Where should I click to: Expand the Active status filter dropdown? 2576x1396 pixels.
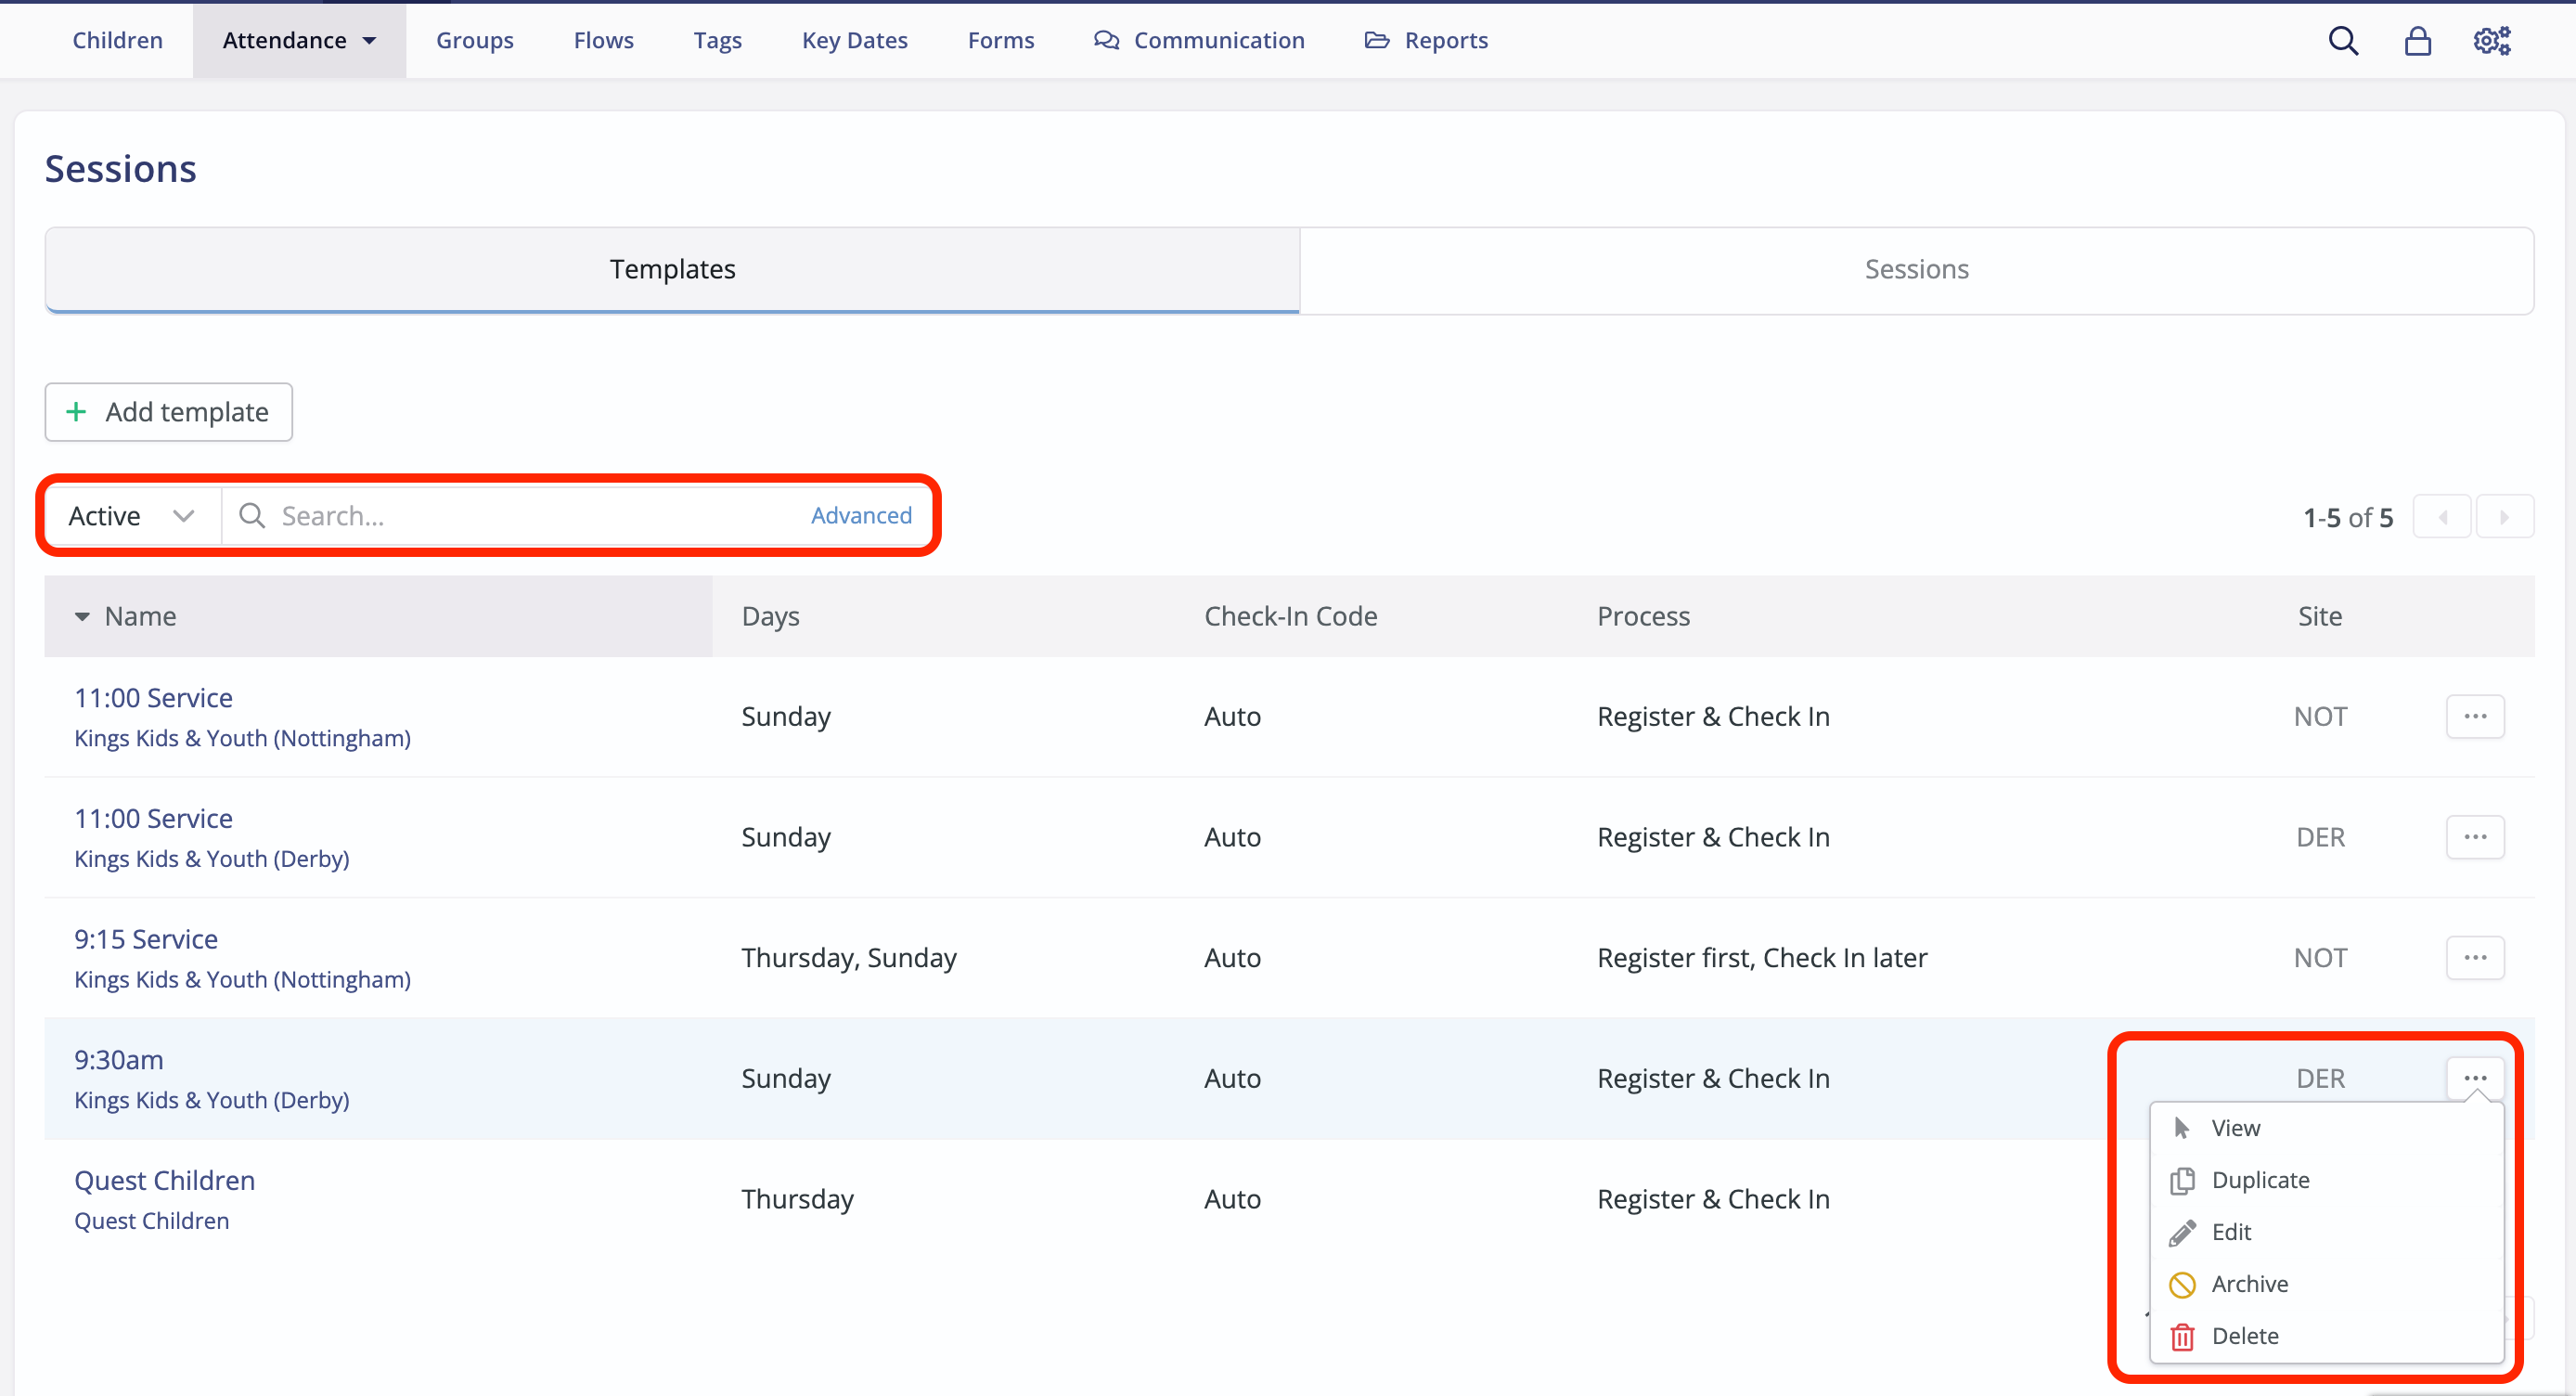tap(131, 516)
